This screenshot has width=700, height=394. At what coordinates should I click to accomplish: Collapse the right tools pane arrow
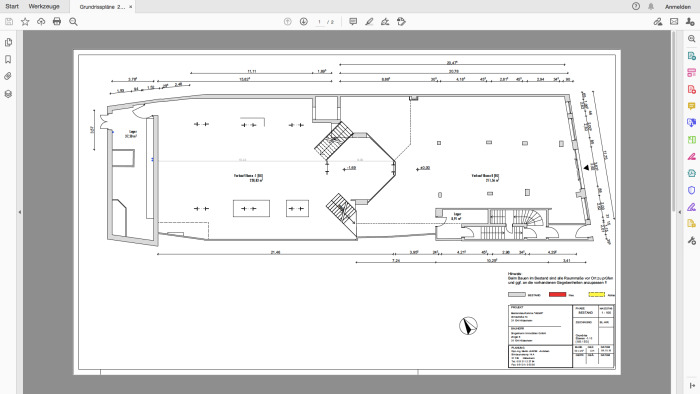point(679,212)
